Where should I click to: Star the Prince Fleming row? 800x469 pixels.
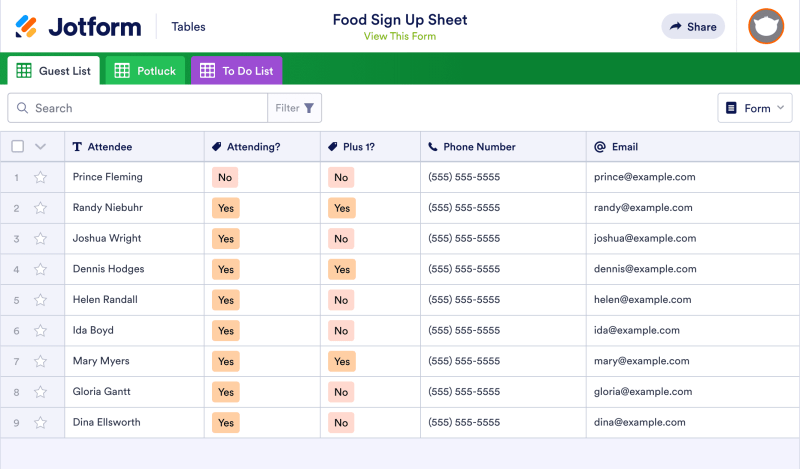[40, 177]
